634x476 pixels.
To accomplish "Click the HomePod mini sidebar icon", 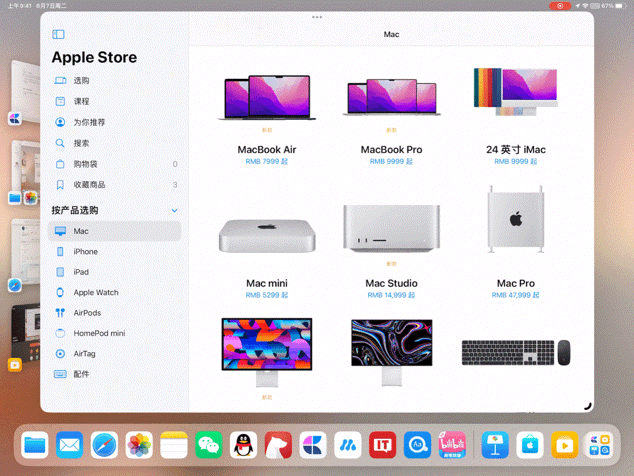I will pyautogui.click(x=60, y=333).
